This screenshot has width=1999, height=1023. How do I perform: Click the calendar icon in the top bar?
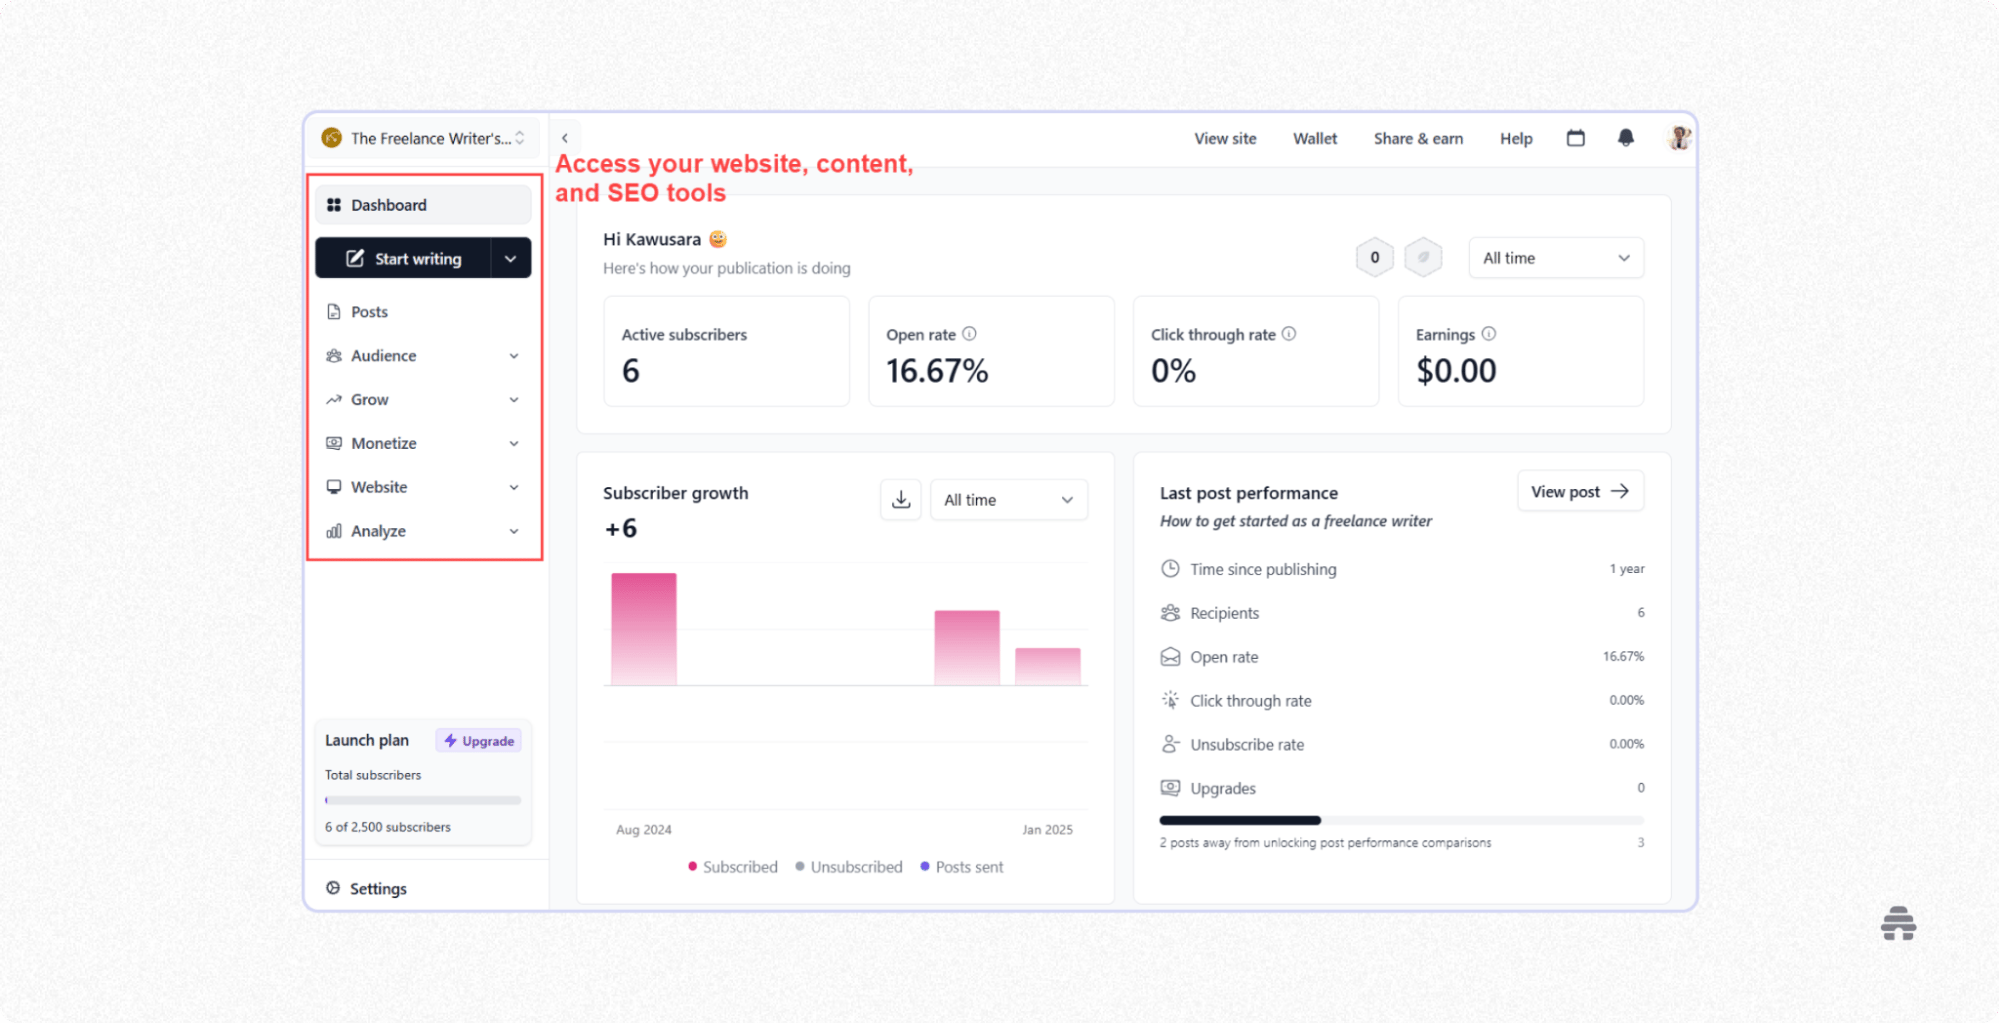(1576, 138)
